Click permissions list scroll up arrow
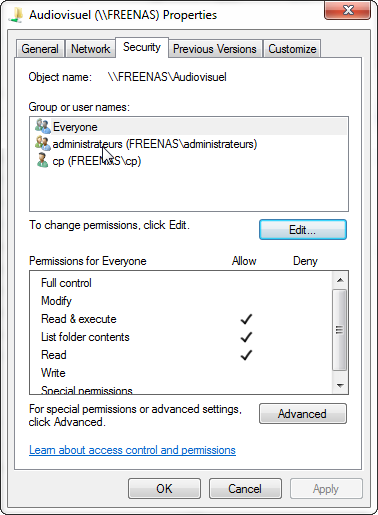The width and height of the screenshot is (378, 515). (340, 280)
